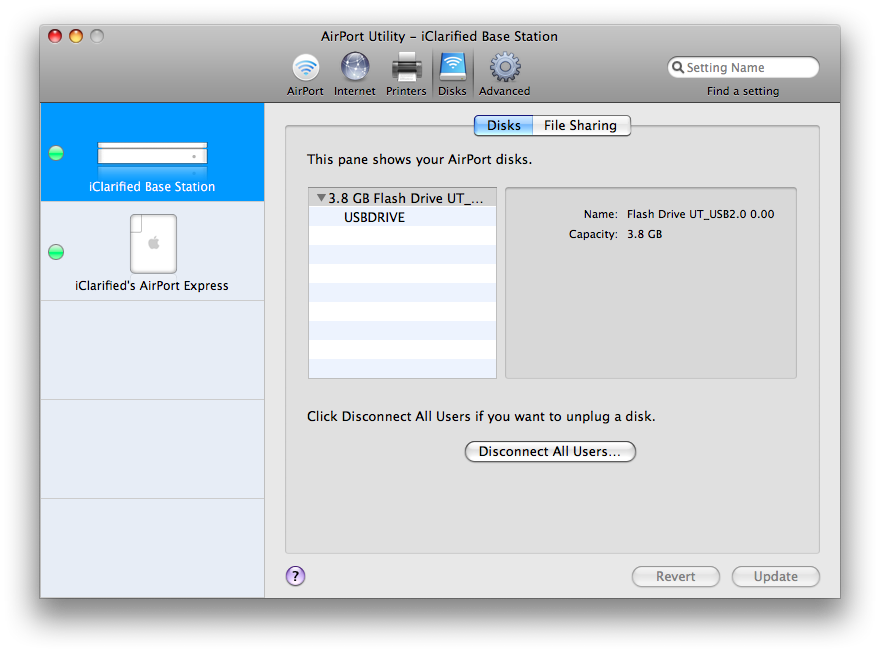The image size is (880, 653).
Task: Select iClarified's AirPort Express device
Action: pyautogui.click(x=152, y=254)
